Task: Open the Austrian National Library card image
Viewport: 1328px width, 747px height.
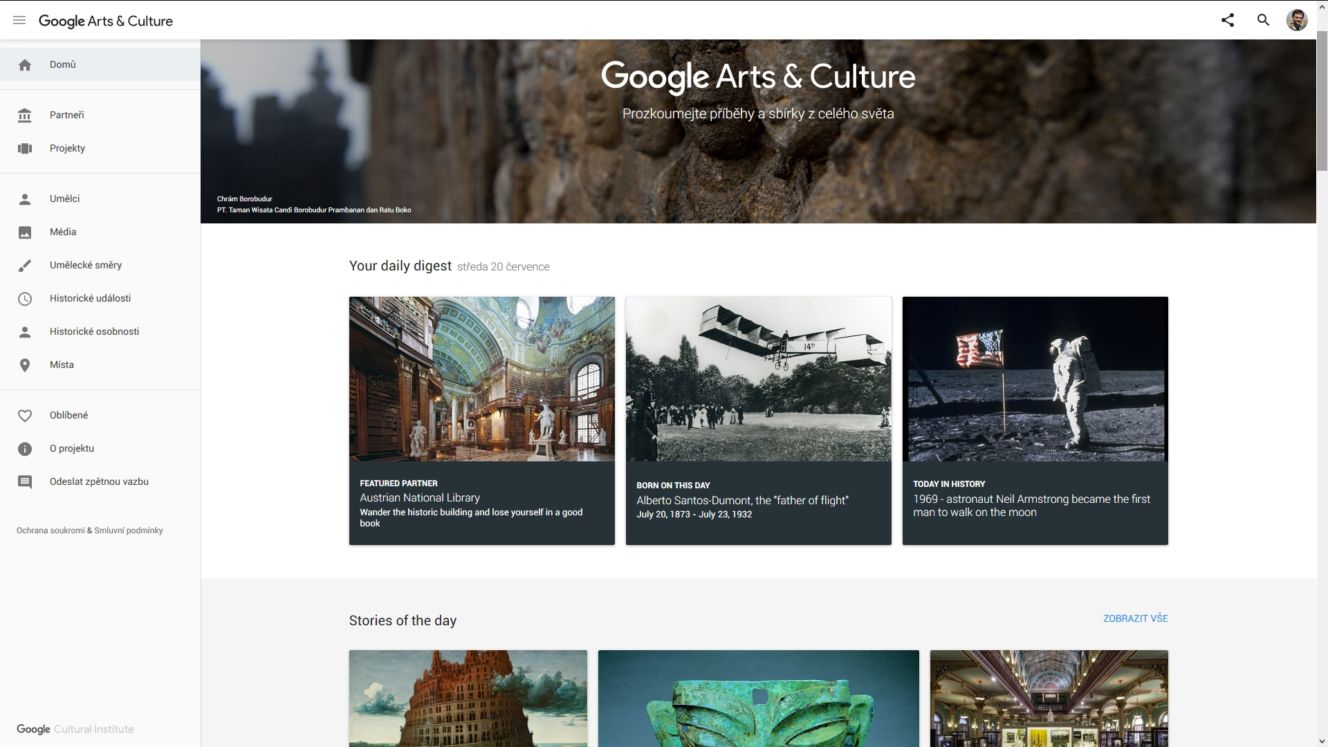Action: (x=482, y=379)
